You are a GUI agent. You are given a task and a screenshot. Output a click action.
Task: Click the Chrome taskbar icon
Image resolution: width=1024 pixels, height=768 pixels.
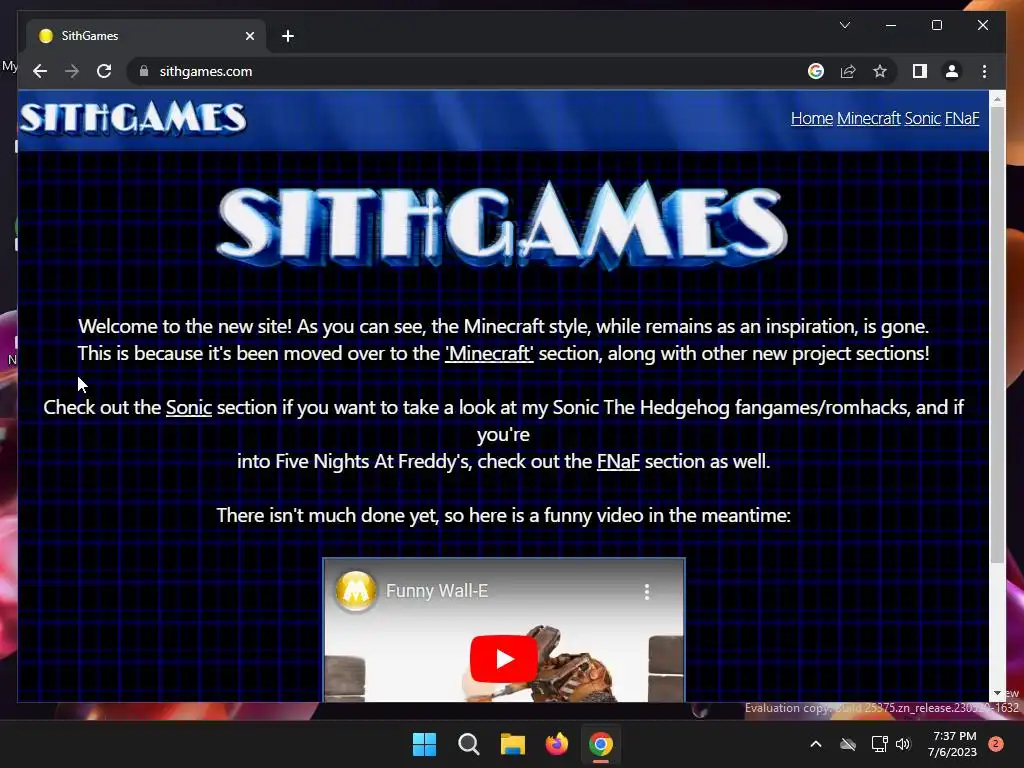[601, 744]
